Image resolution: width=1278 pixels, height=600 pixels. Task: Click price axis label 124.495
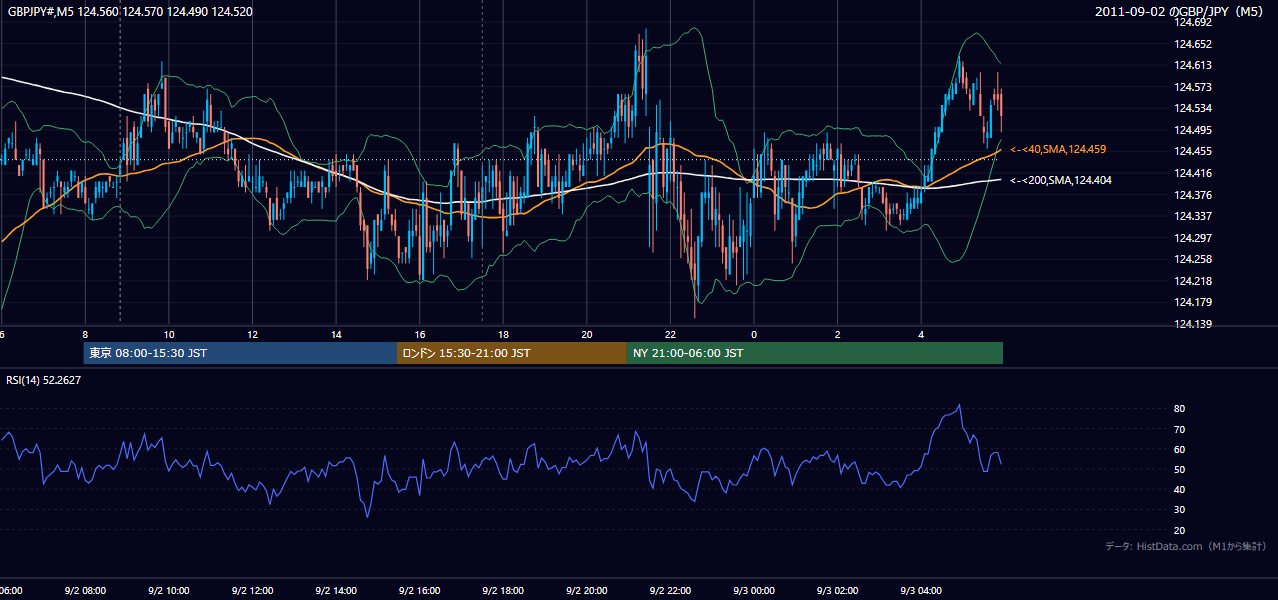coord(1192,130)
